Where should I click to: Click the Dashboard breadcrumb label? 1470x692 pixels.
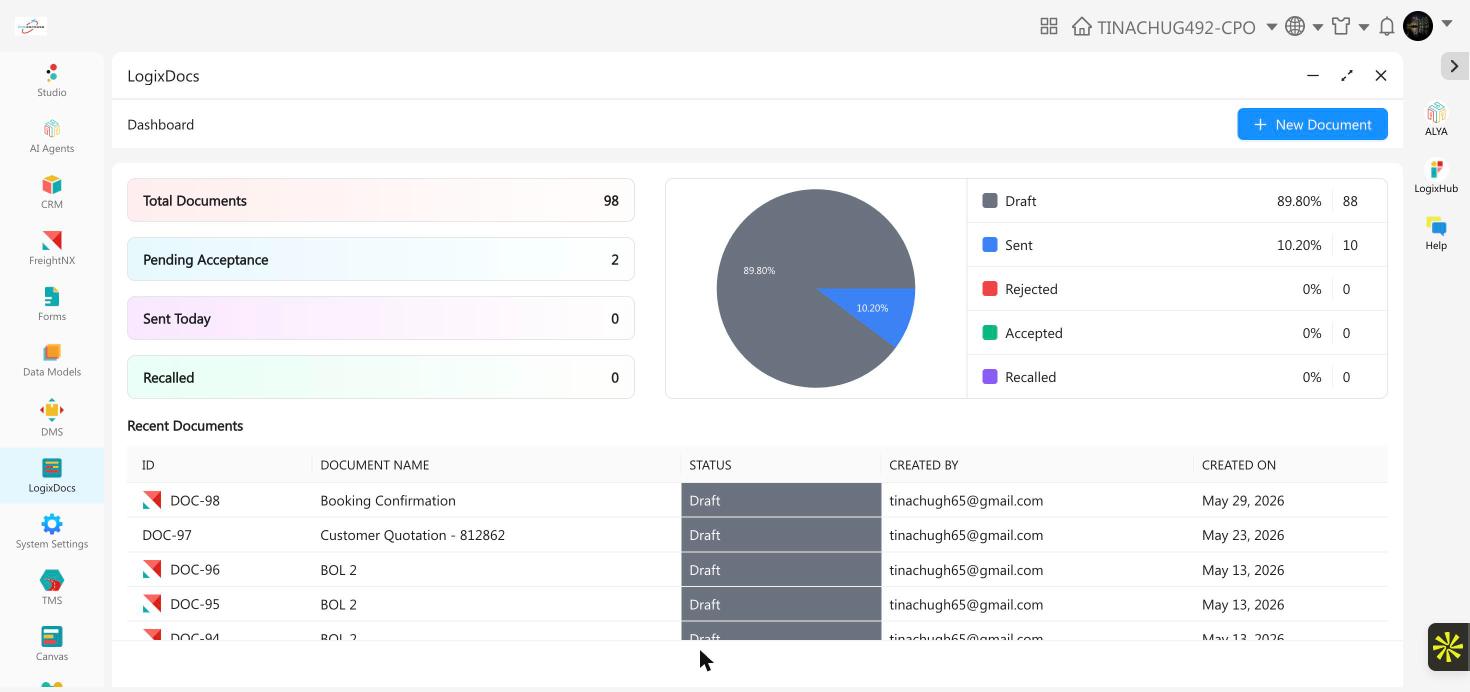pos(160,124)
